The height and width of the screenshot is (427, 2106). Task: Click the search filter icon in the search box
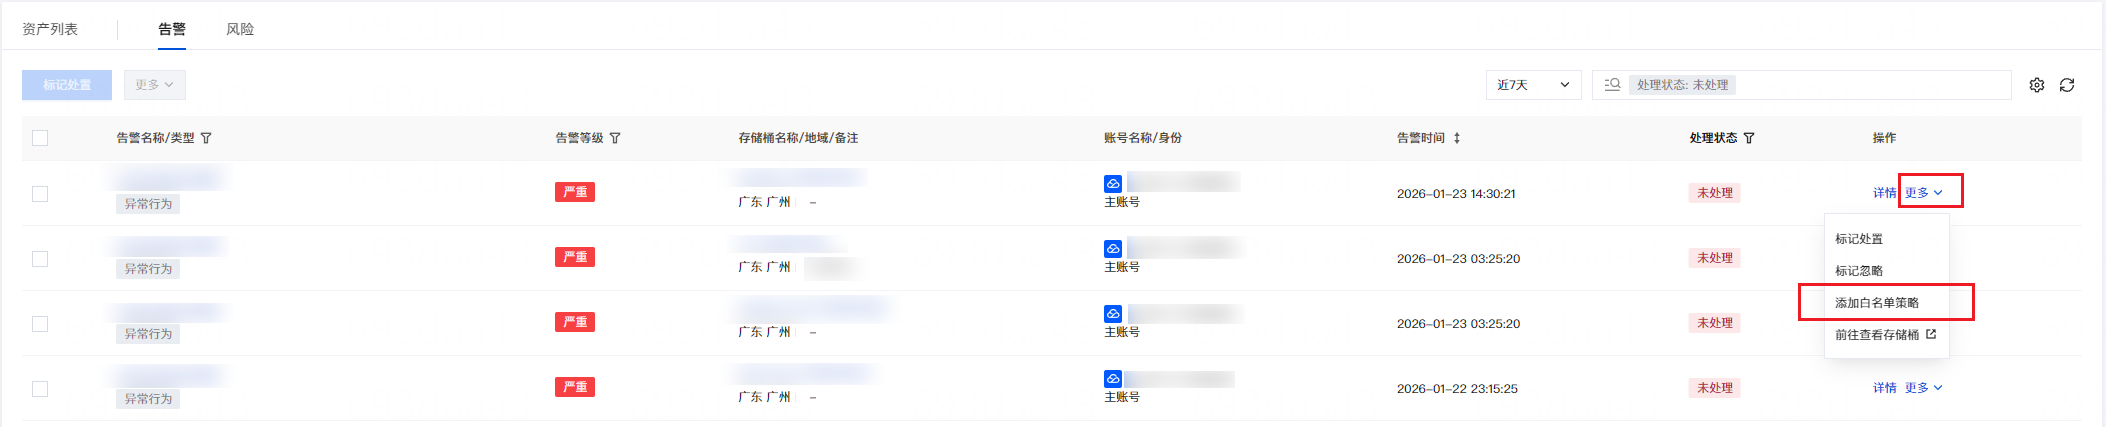coord(1612,85)
